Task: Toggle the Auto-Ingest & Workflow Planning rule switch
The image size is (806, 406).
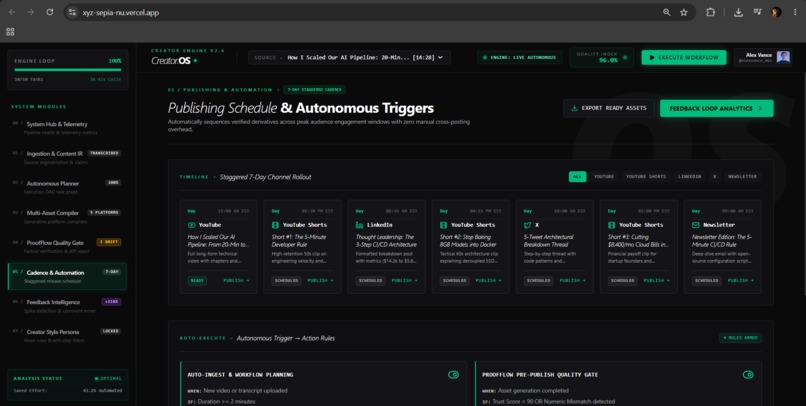Action: (x=453, y=375)
